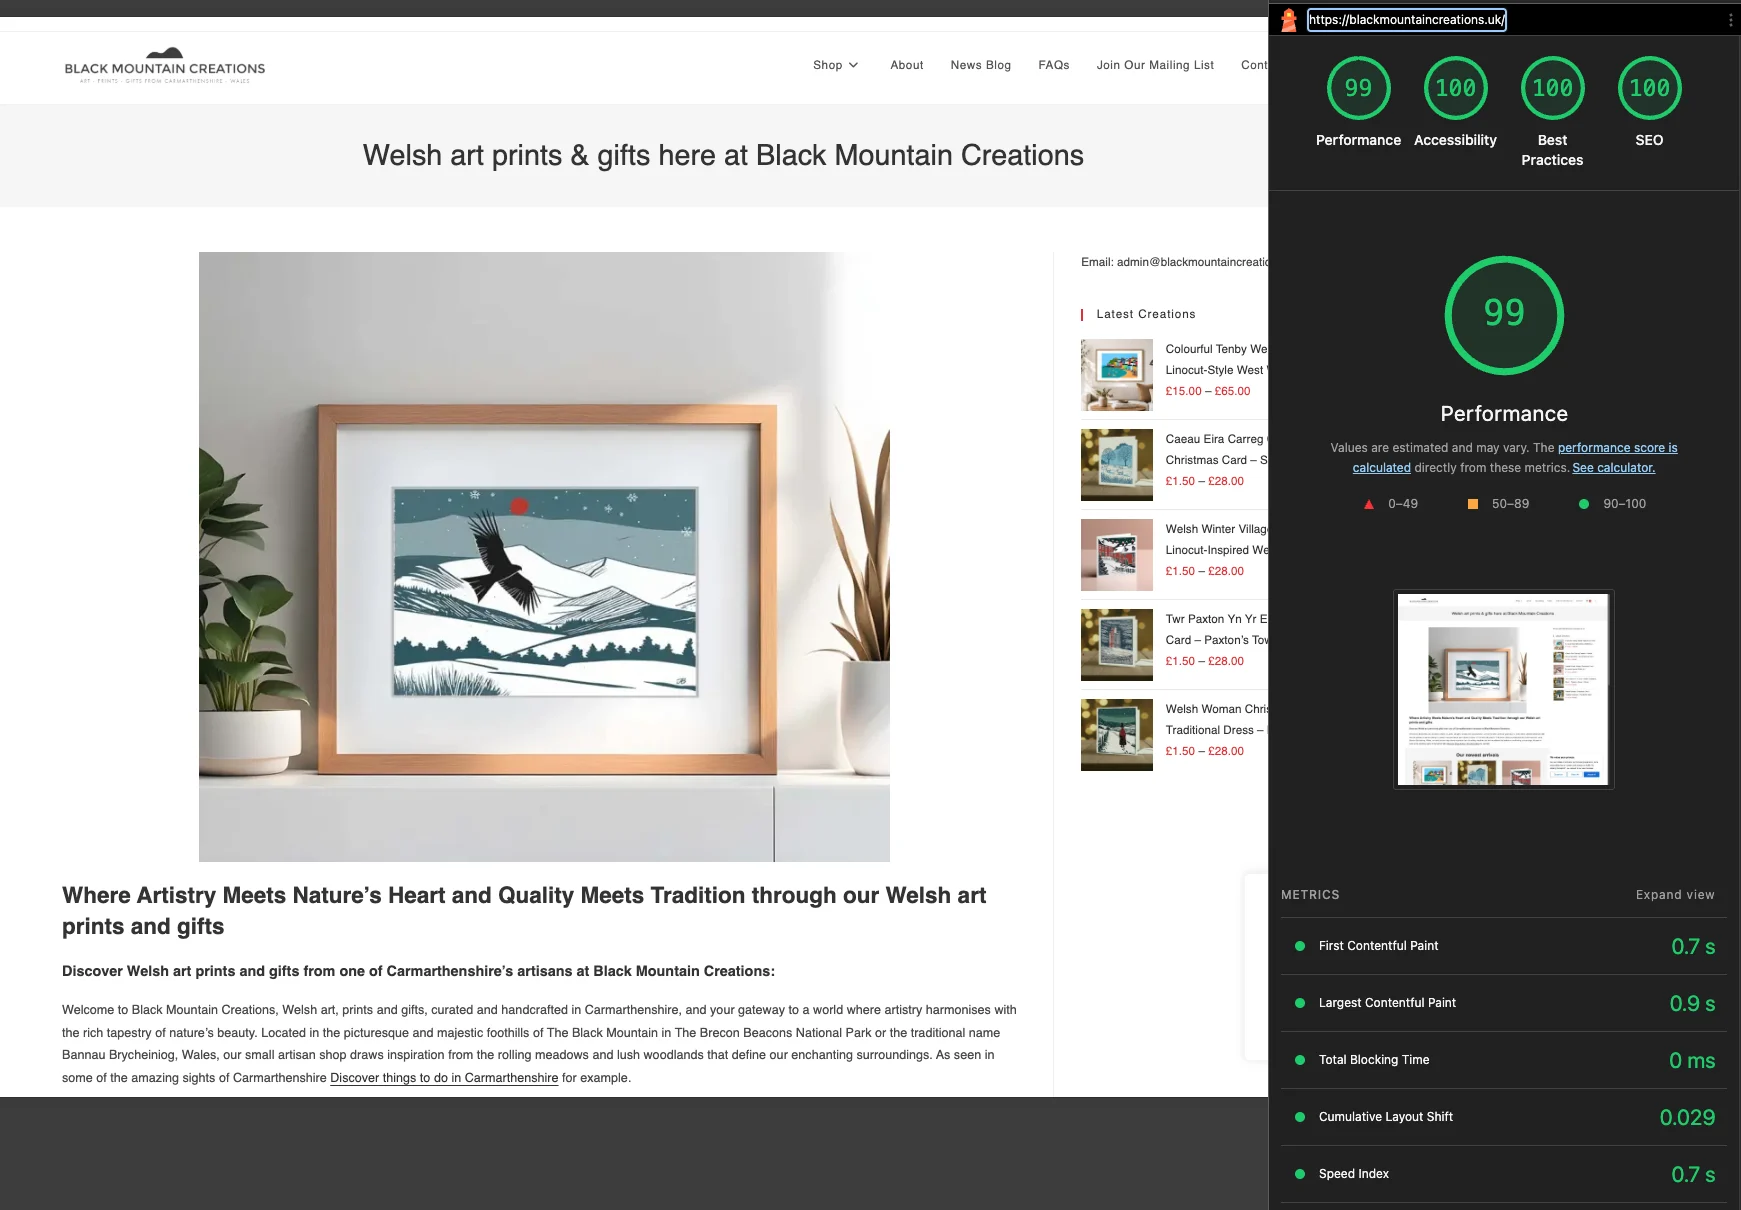Screen dimensions: 1741x1210
Task: Open the About menu item
Action: click(907, 65)
